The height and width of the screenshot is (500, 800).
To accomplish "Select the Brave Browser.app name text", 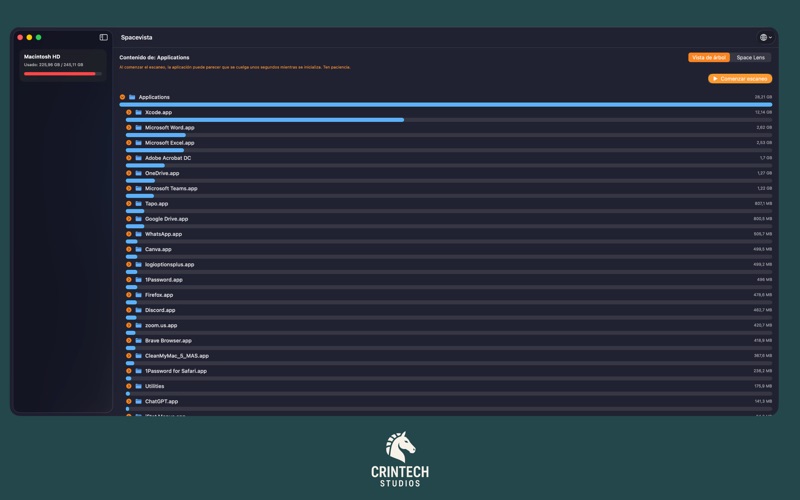I will [168, 340].
